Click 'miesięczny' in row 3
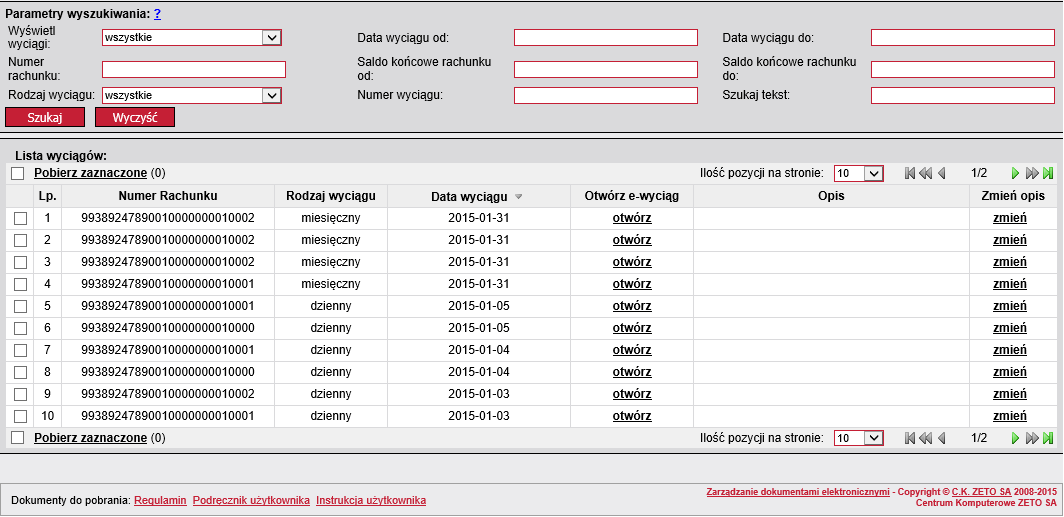This screenshot has height=517, width=1064. point(331,262)
